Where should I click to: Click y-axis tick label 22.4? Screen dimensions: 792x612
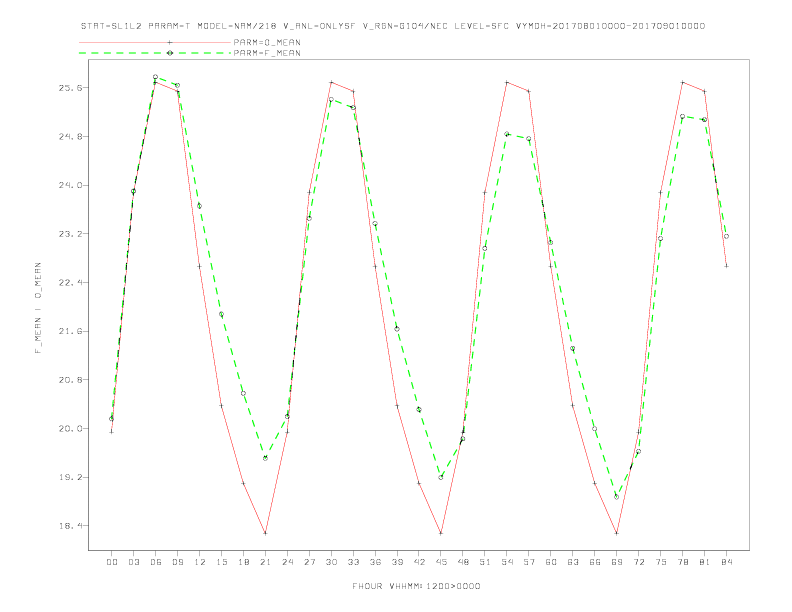68,282
